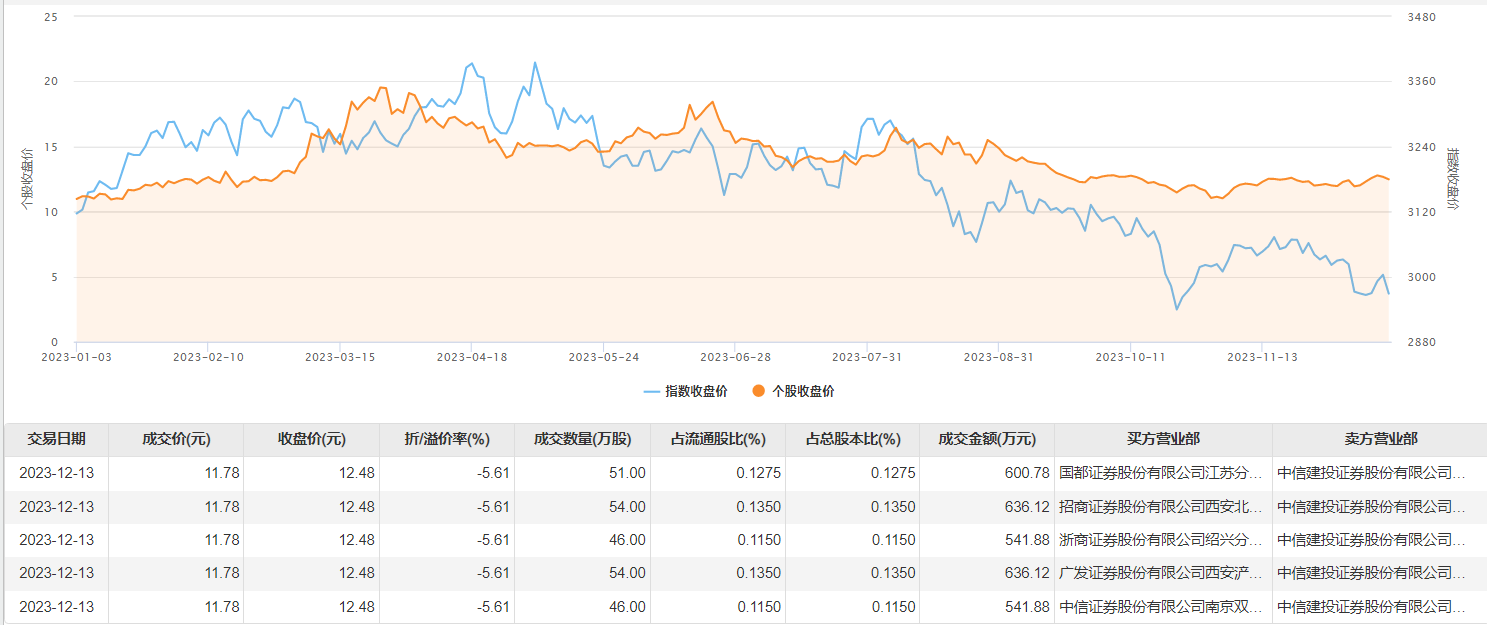
Task: Click the 2023-10-11 x-axis date label
Action: [1130, 357]
